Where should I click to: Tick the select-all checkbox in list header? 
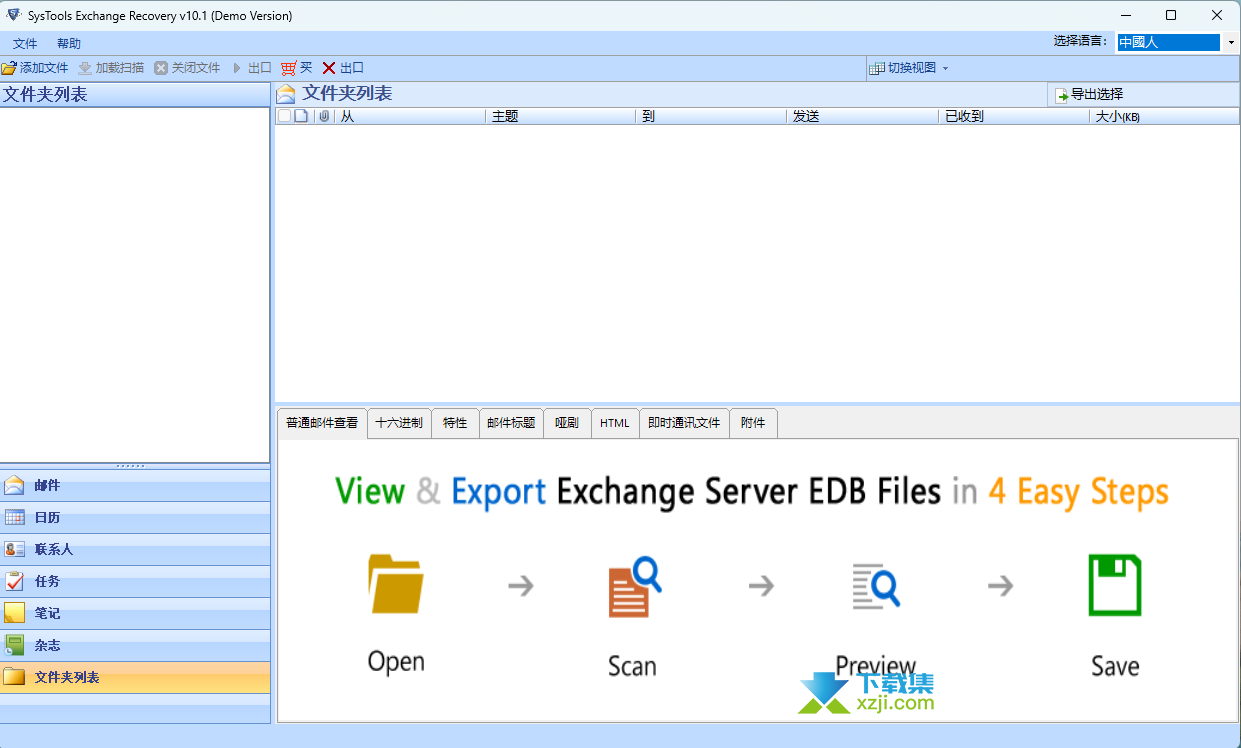click(284, 116)
